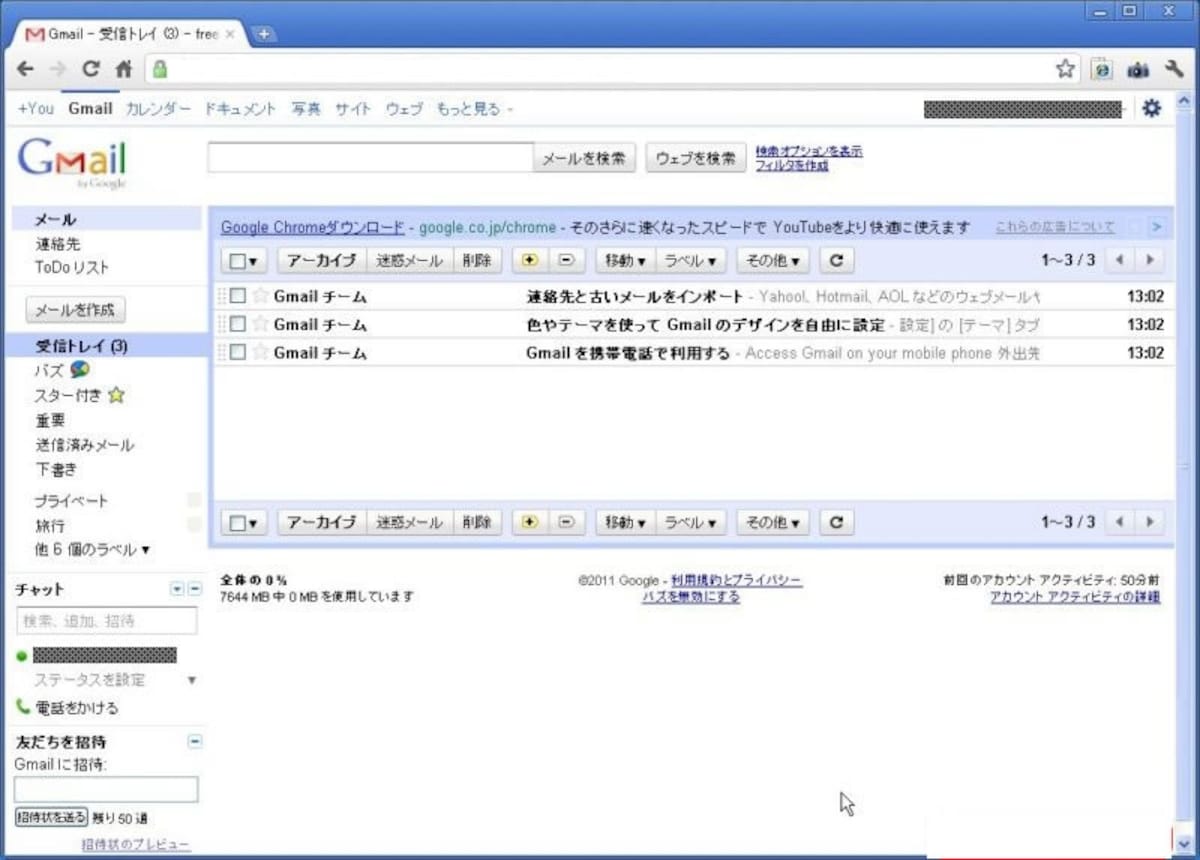
Task: Star the Gmail を携帯電話で利用する message
Action: (x=260, y=352)
